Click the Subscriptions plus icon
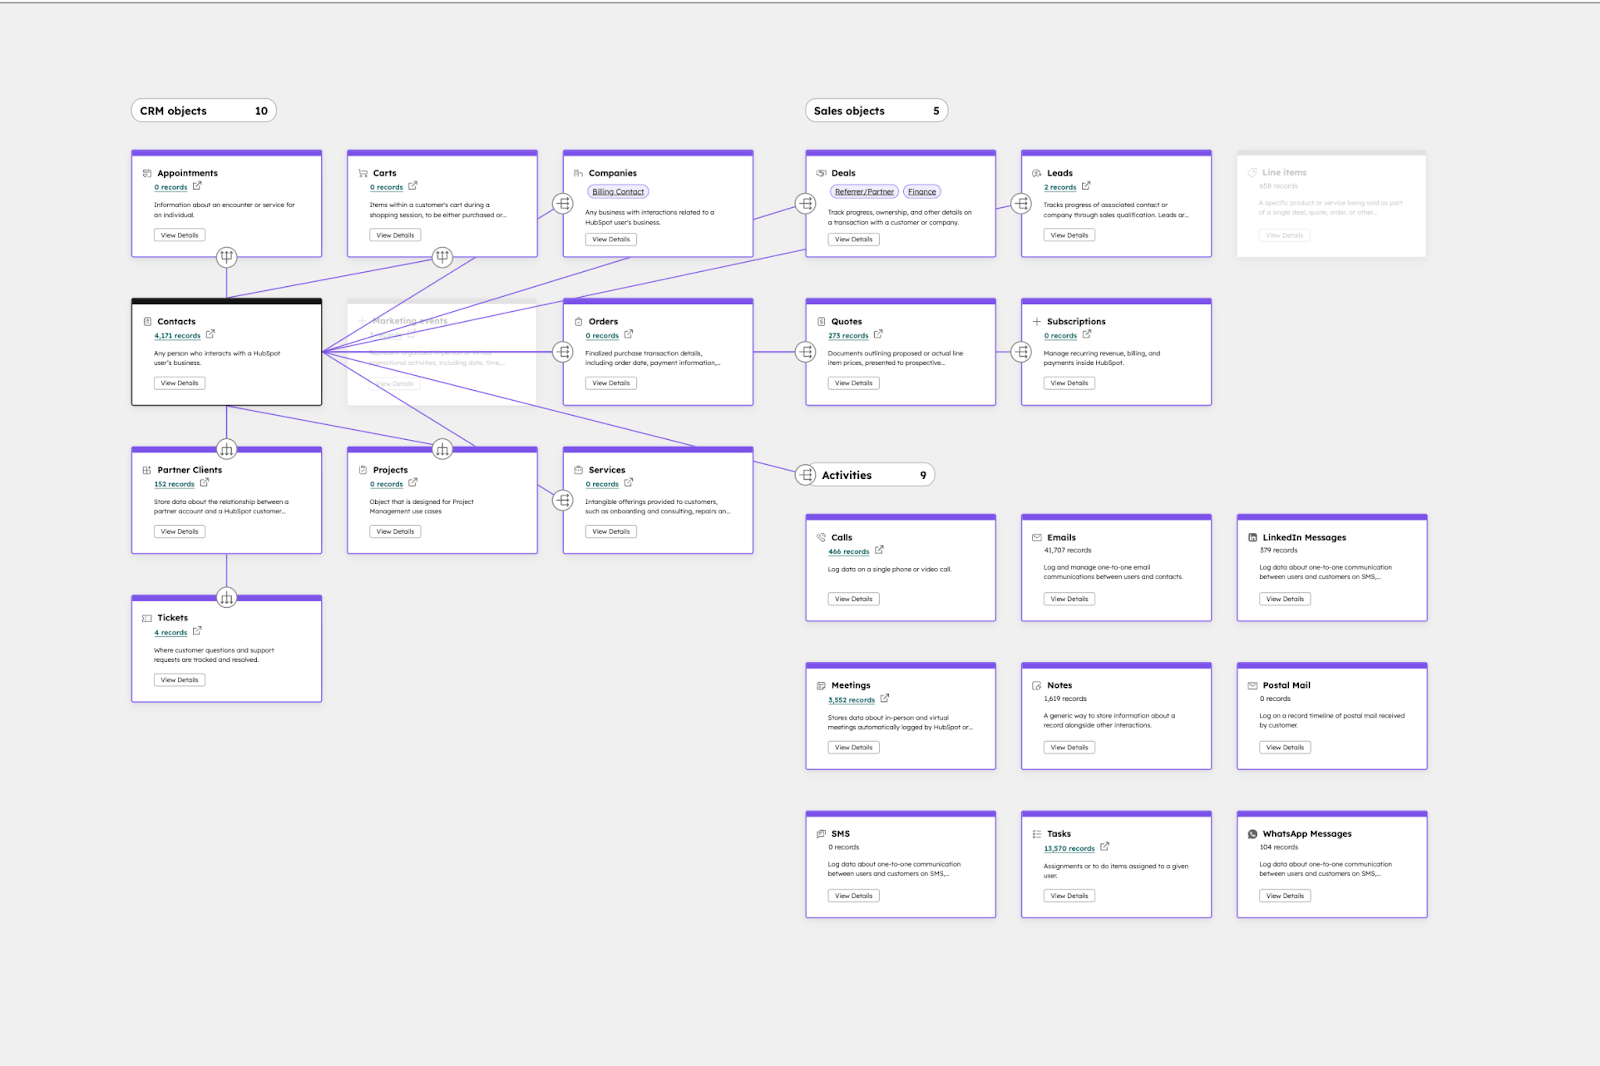The height and width of the screenshot is (1066, 1600). coord(1035,321)
